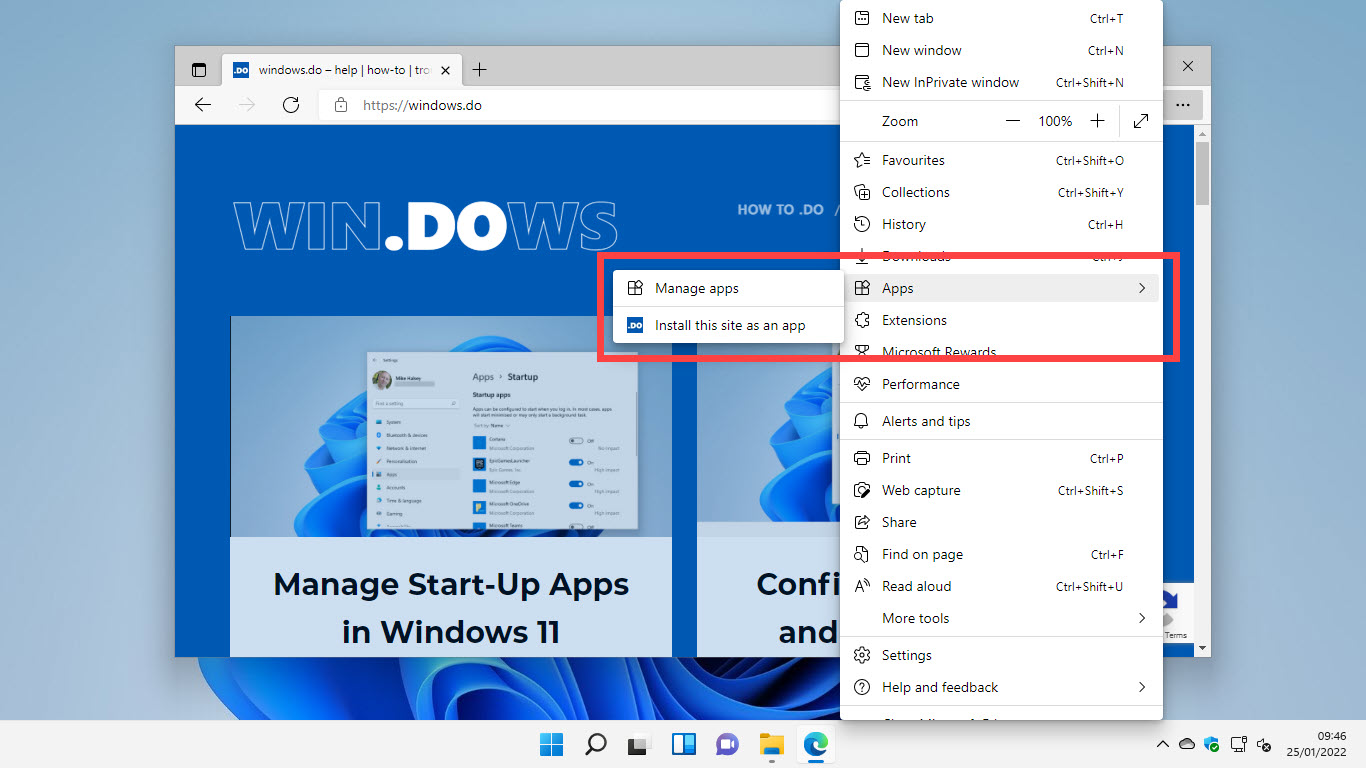The height and width of the screenshot is (768, 1366).
Task: Click the Print printer icon in menu
Action: 862,458
